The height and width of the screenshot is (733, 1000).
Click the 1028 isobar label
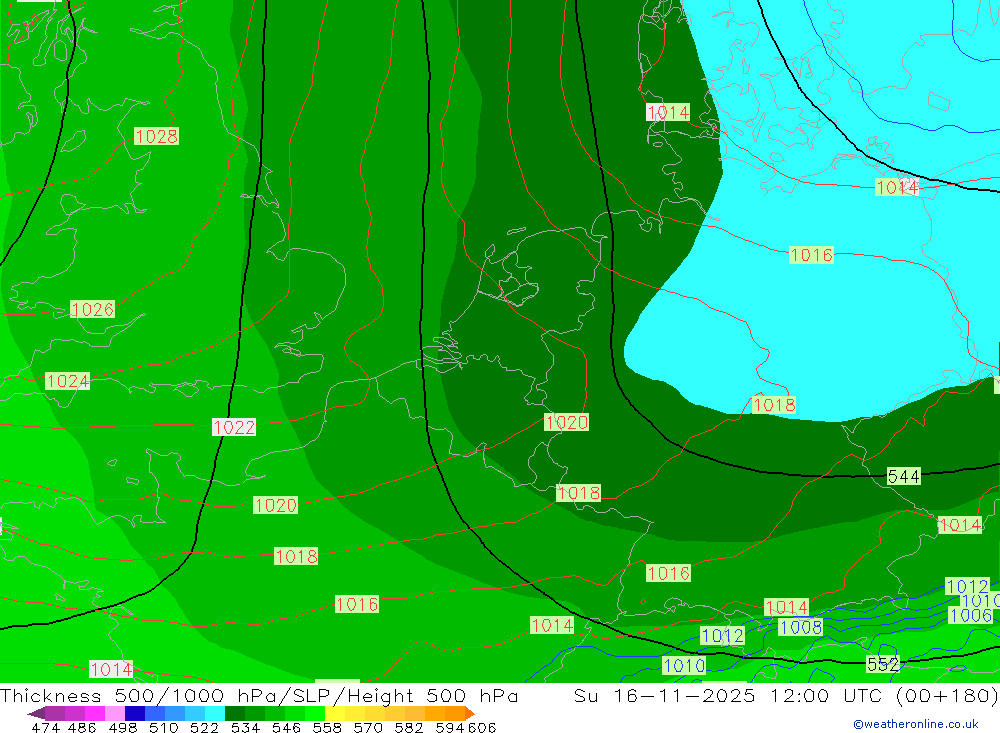(156, 136)
